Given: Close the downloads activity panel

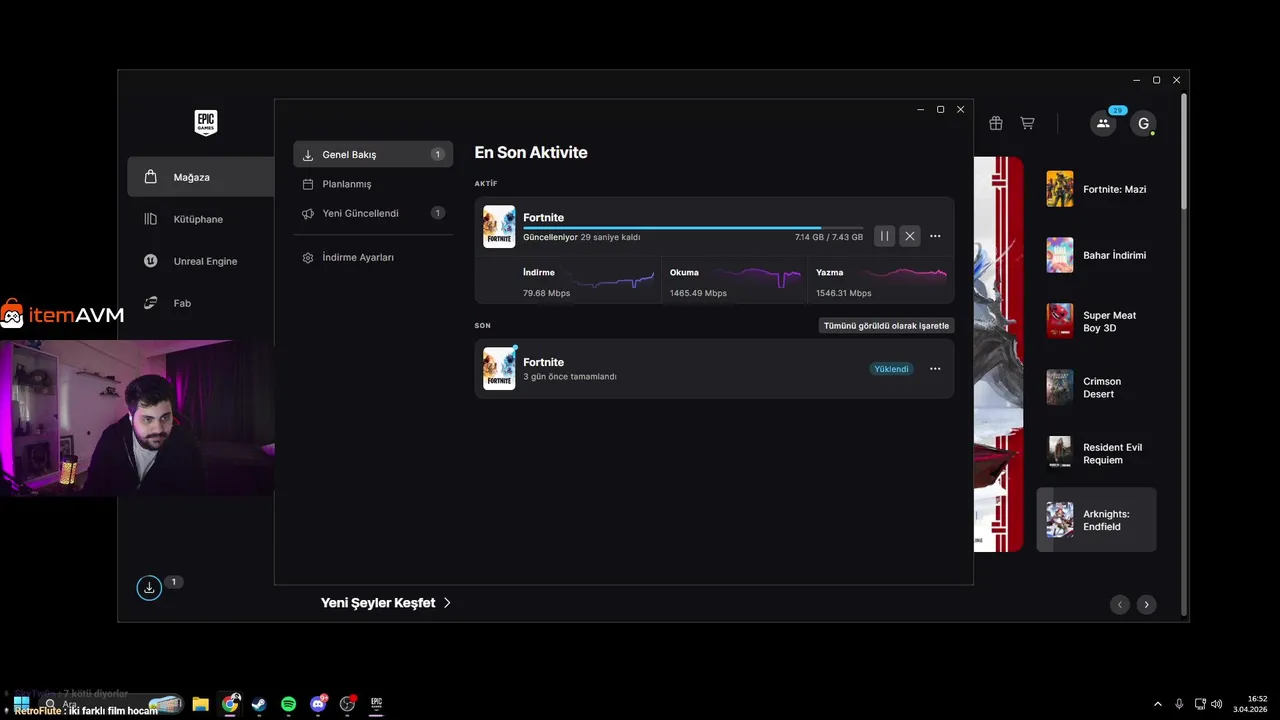Looking at the screenshot, I should (960, 109).
